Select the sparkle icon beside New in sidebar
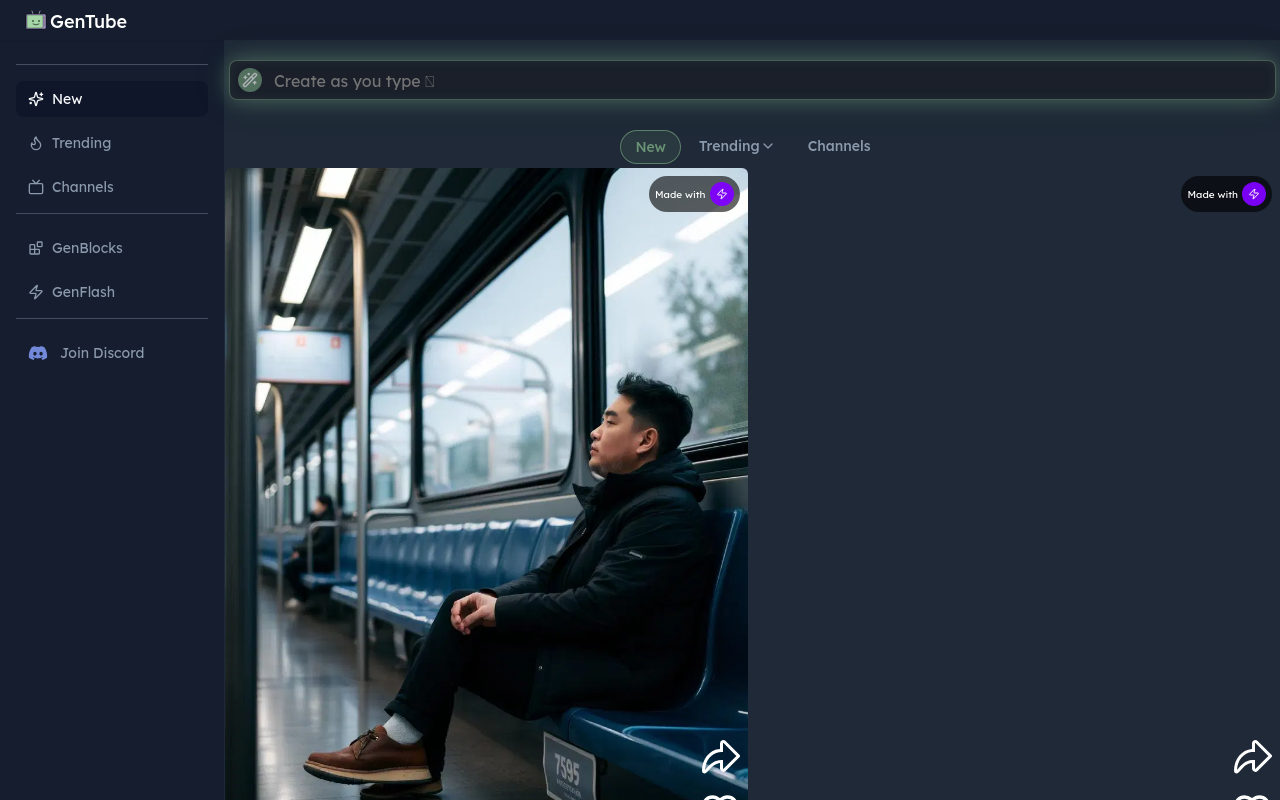 (x=36, y=99)
